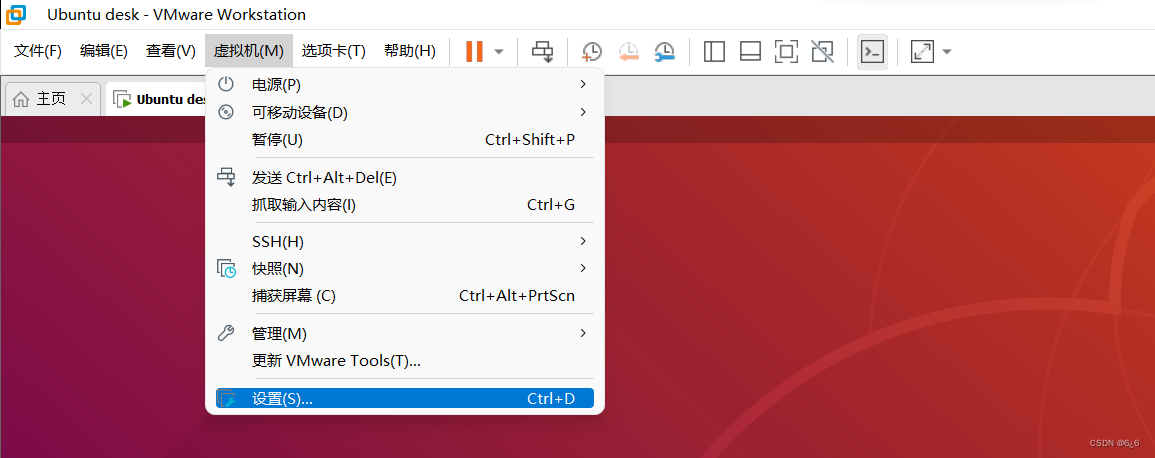Open the 管理(M) submenu

coord(404,334)
